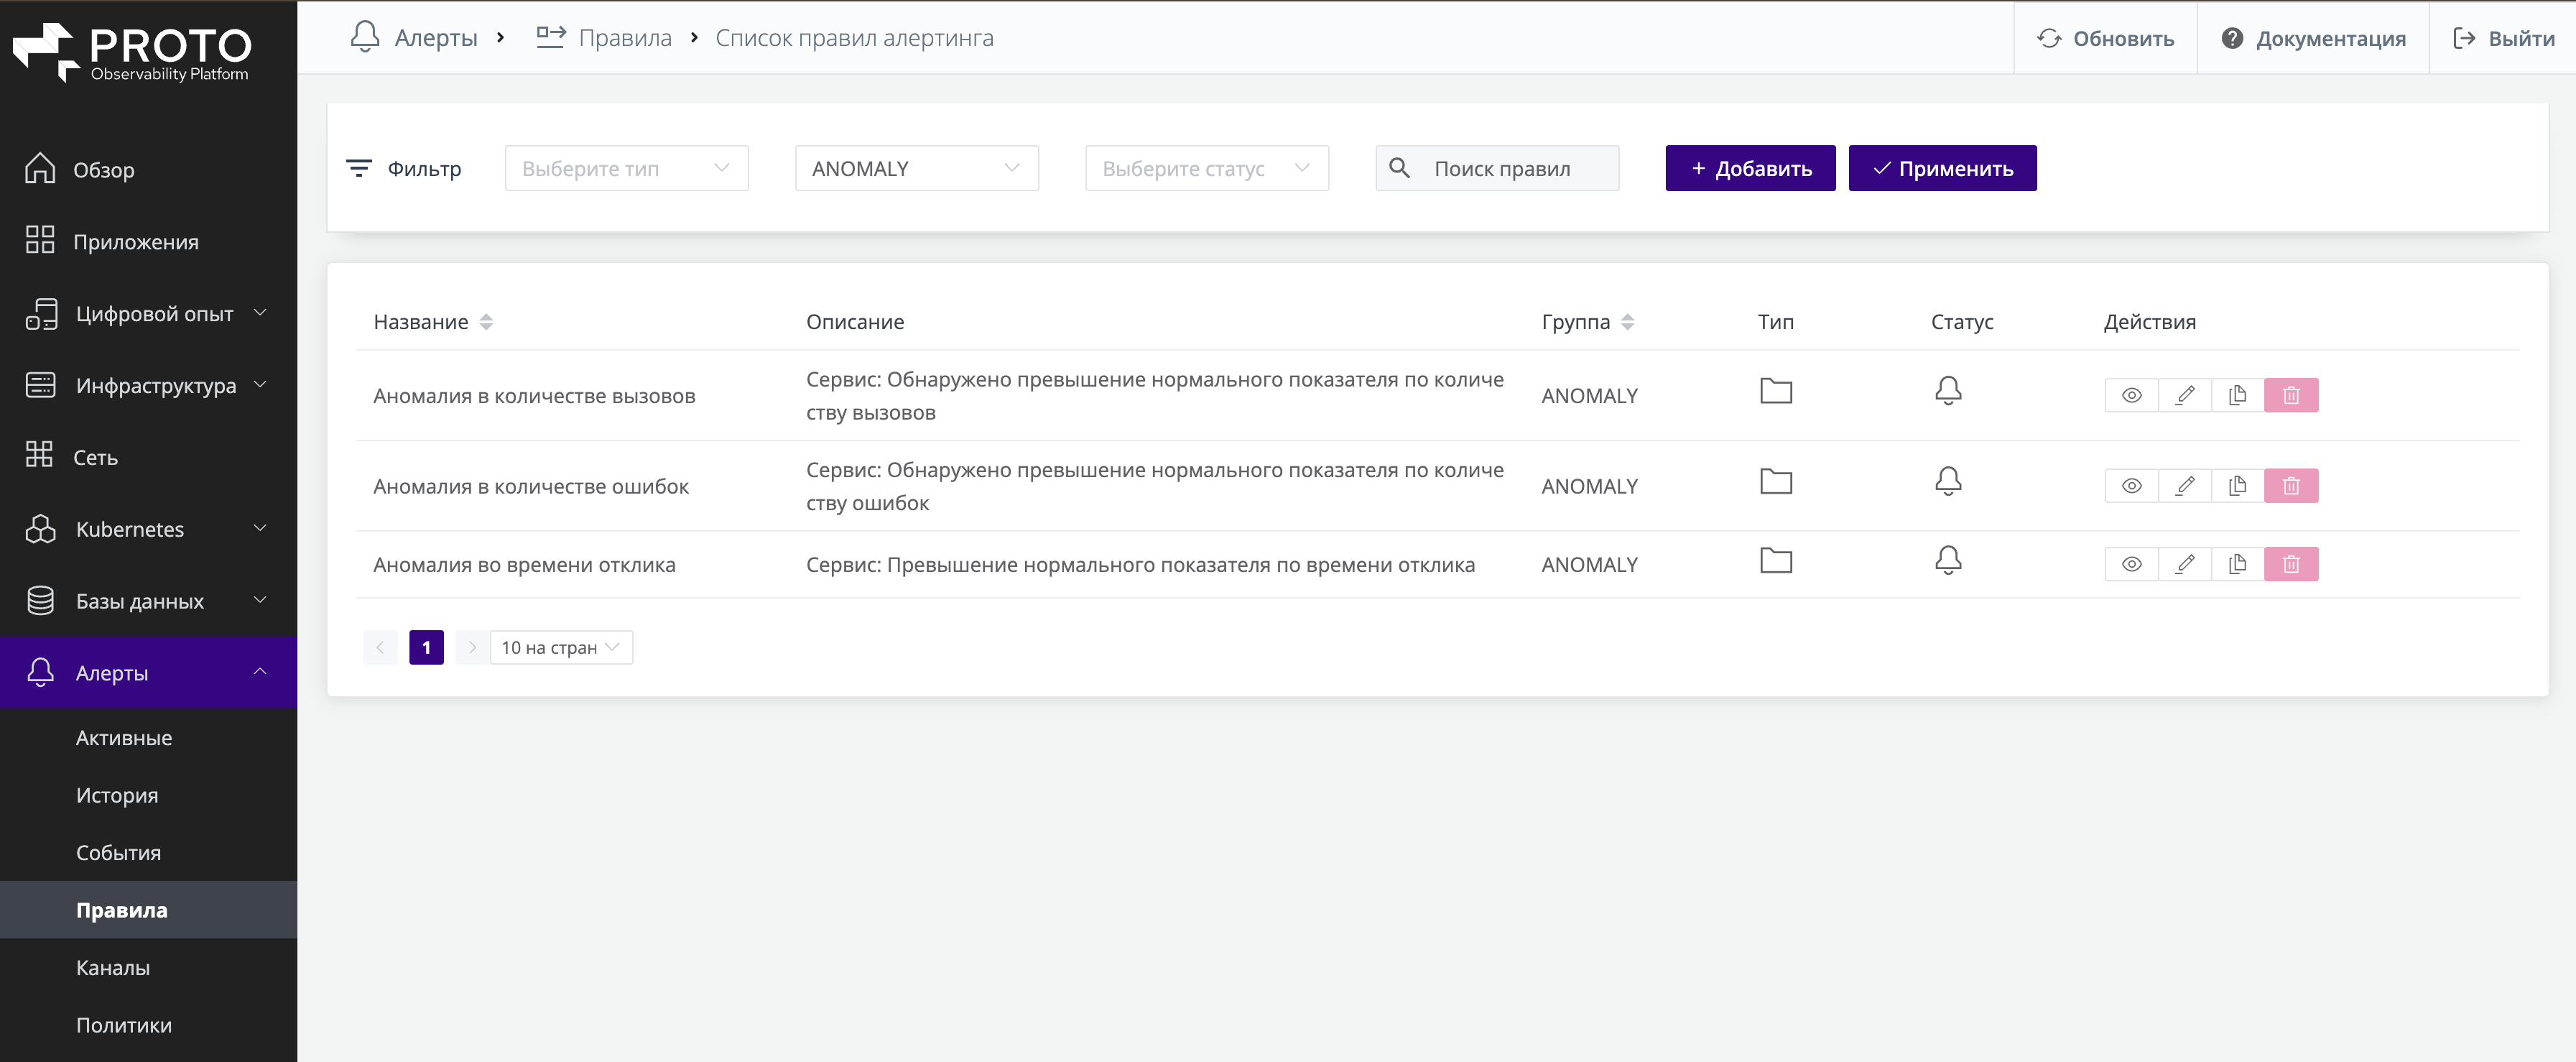The image size is (2576, 1062).
Task: Edit rule Аномалия в количестве ошибок
Action: 2185,486
